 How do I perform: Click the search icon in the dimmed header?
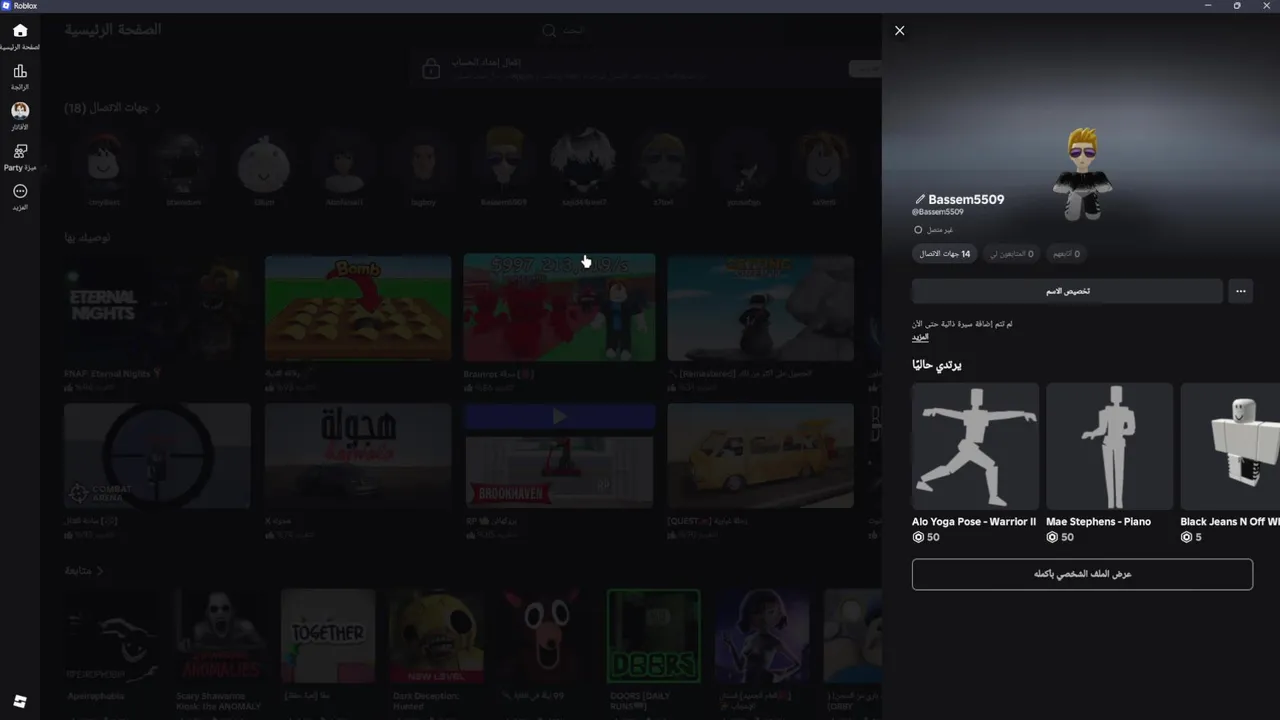(549, 31)
